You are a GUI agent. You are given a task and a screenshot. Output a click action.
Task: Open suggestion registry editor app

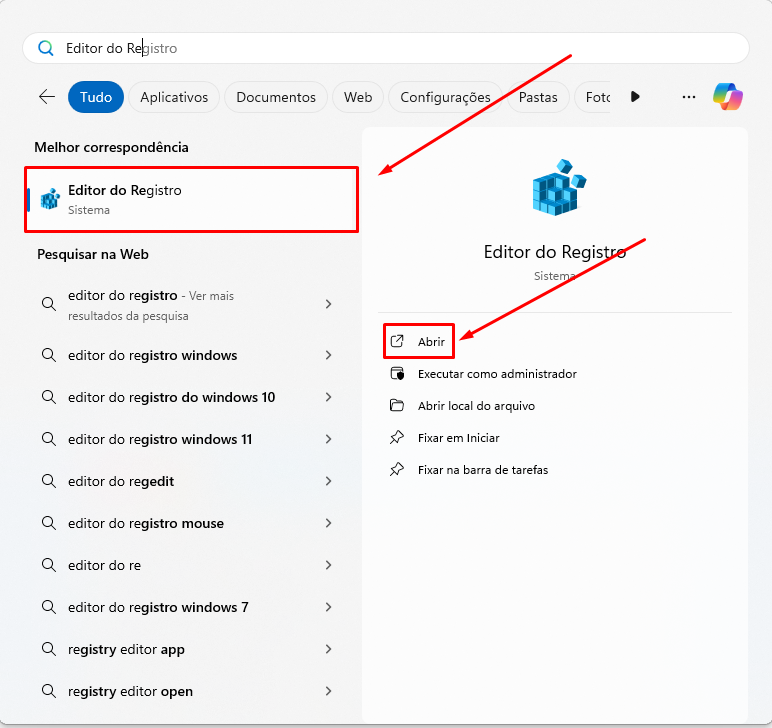189,649
